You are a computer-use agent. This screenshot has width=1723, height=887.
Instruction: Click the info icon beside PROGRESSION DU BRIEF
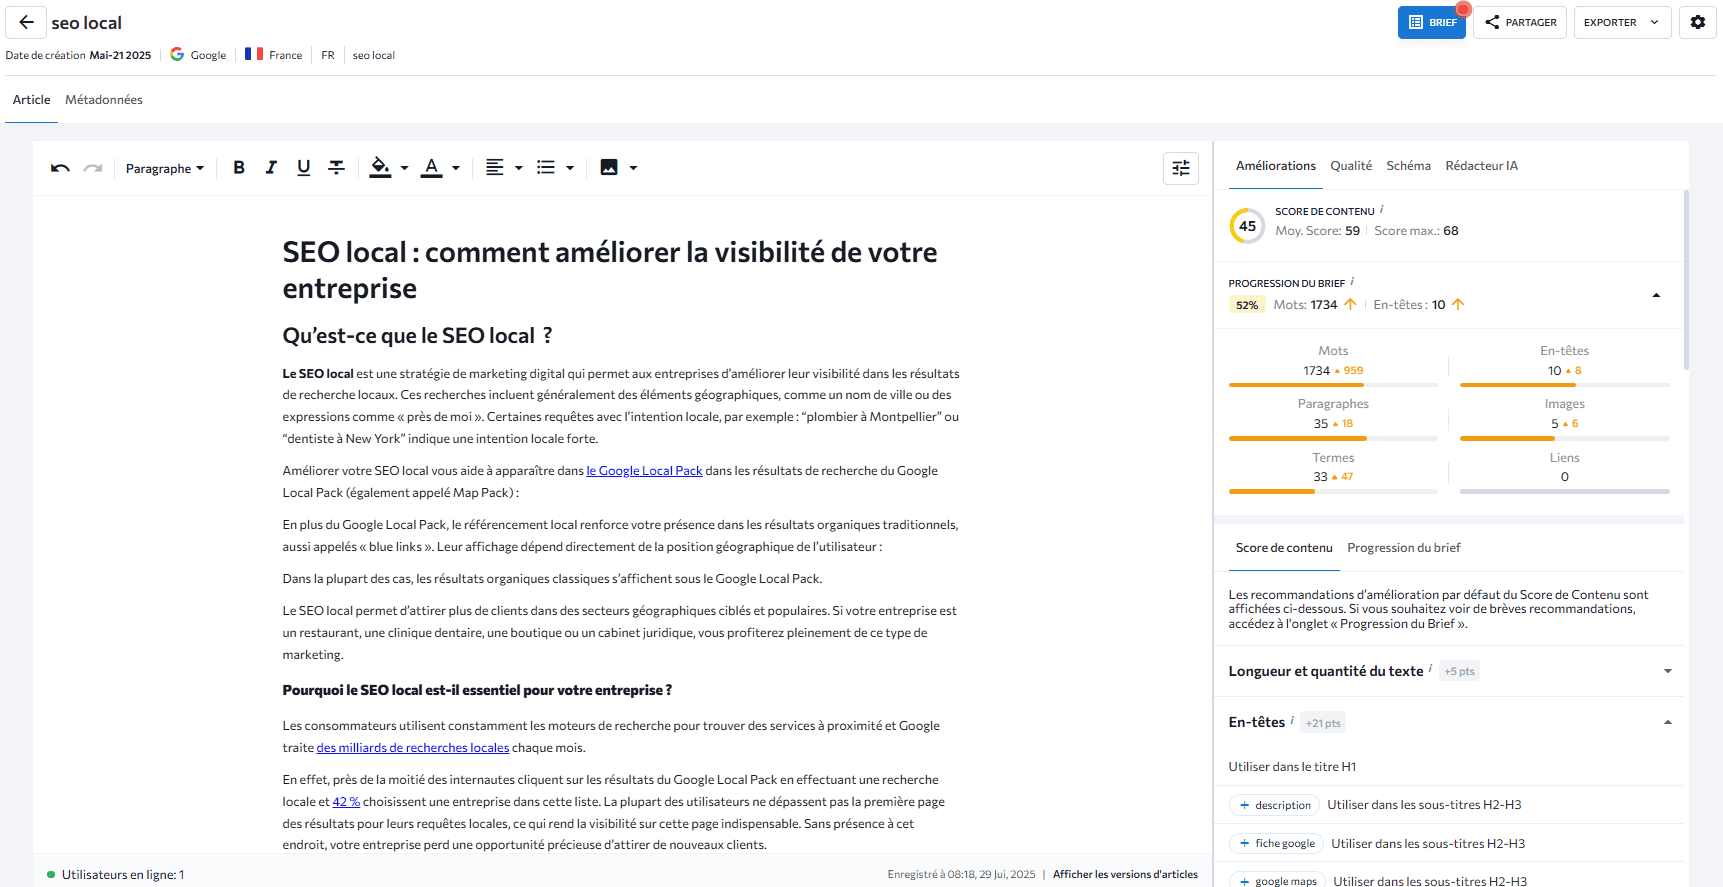[1352, 281]
